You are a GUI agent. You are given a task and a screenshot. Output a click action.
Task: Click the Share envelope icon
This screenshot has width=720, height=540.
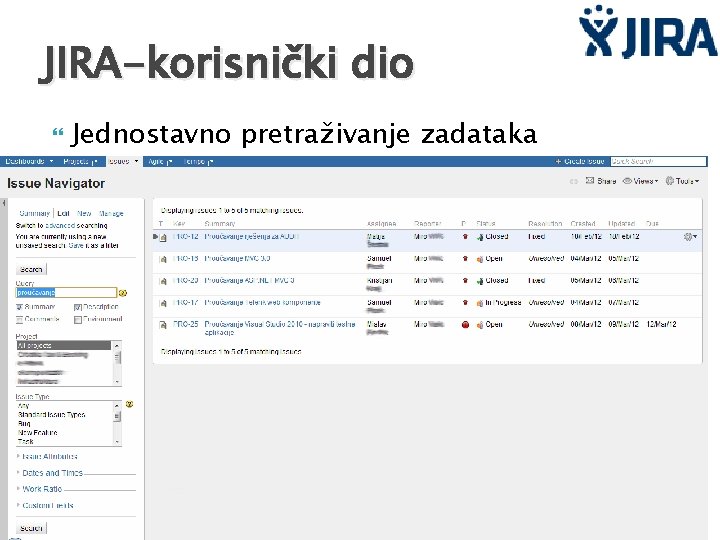[590, 180]
